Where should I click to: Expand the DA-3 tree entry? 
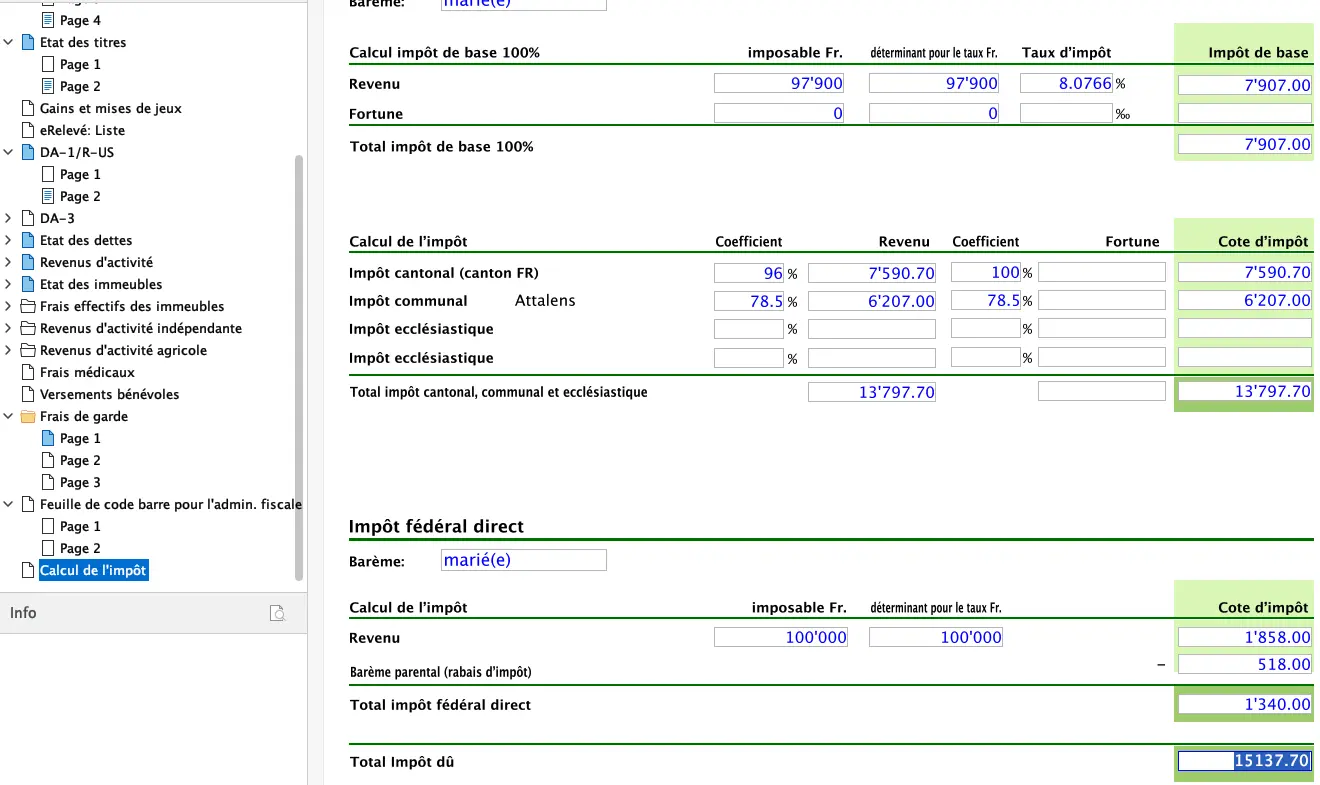tap(8, 218)
